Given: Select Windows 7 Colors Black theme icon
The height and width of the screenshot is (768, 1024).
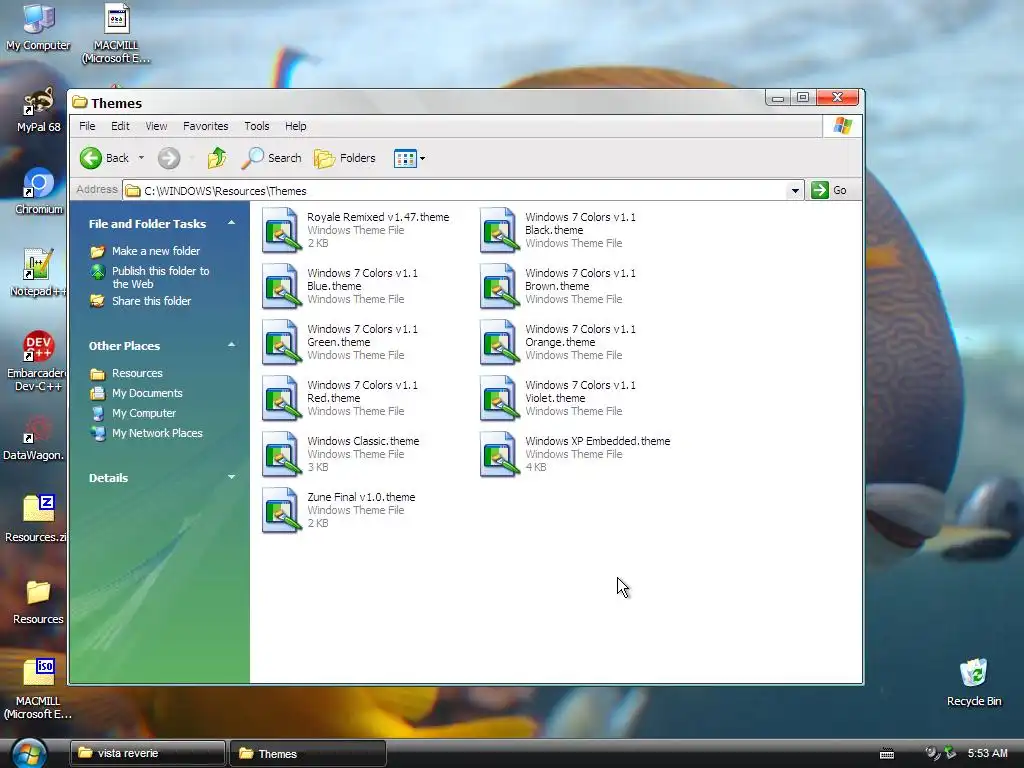Looking at the screenshot, I should 499,230.
